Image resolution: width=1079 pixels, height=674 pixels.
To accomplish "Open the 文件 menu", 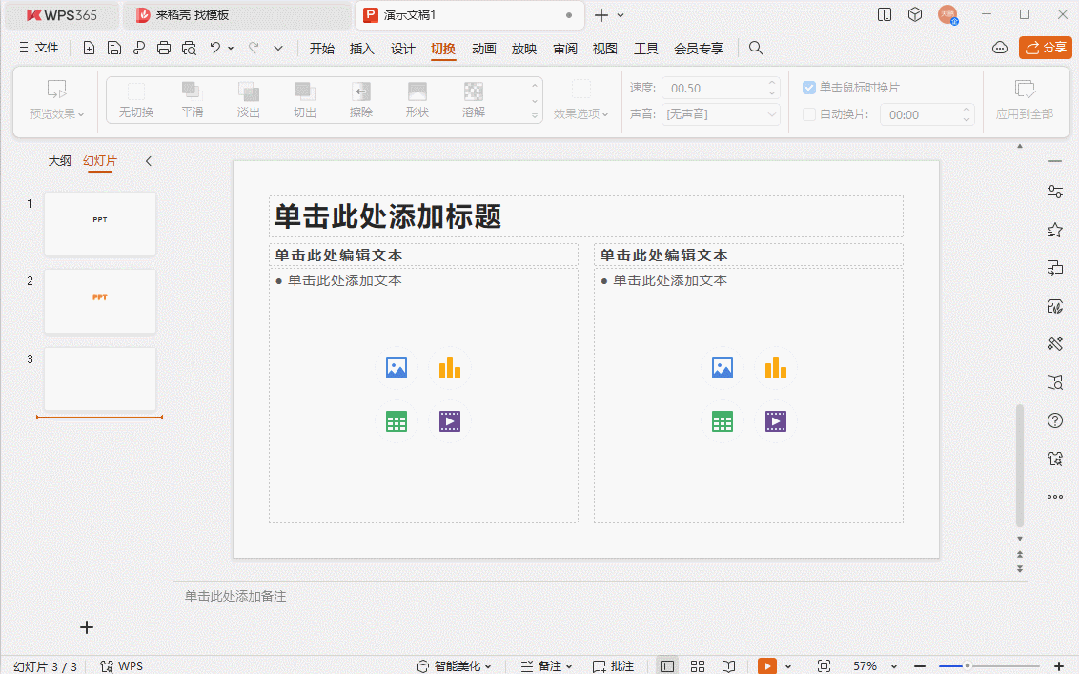I will [39, 48].
